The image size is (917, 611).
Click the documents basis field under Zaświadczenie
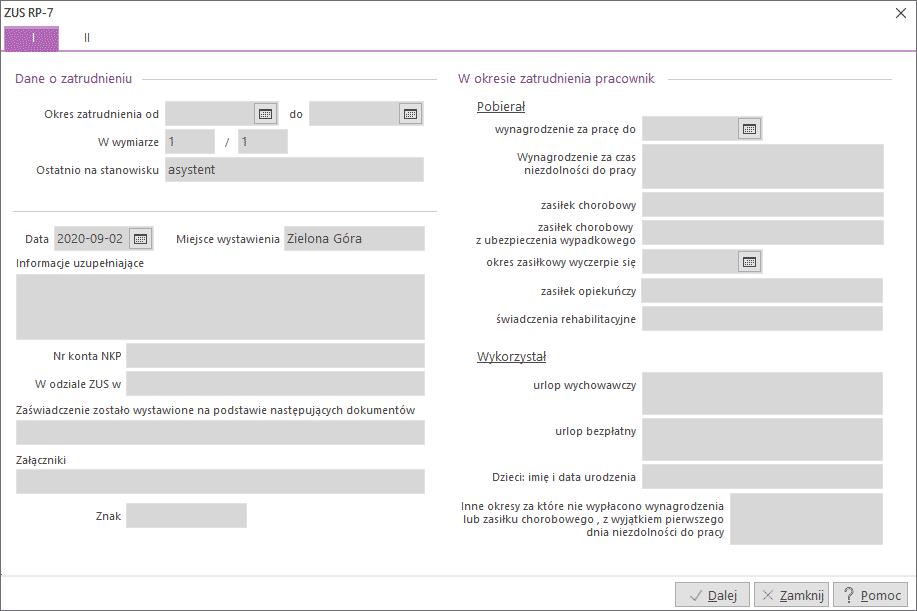[x=220, y=433]
